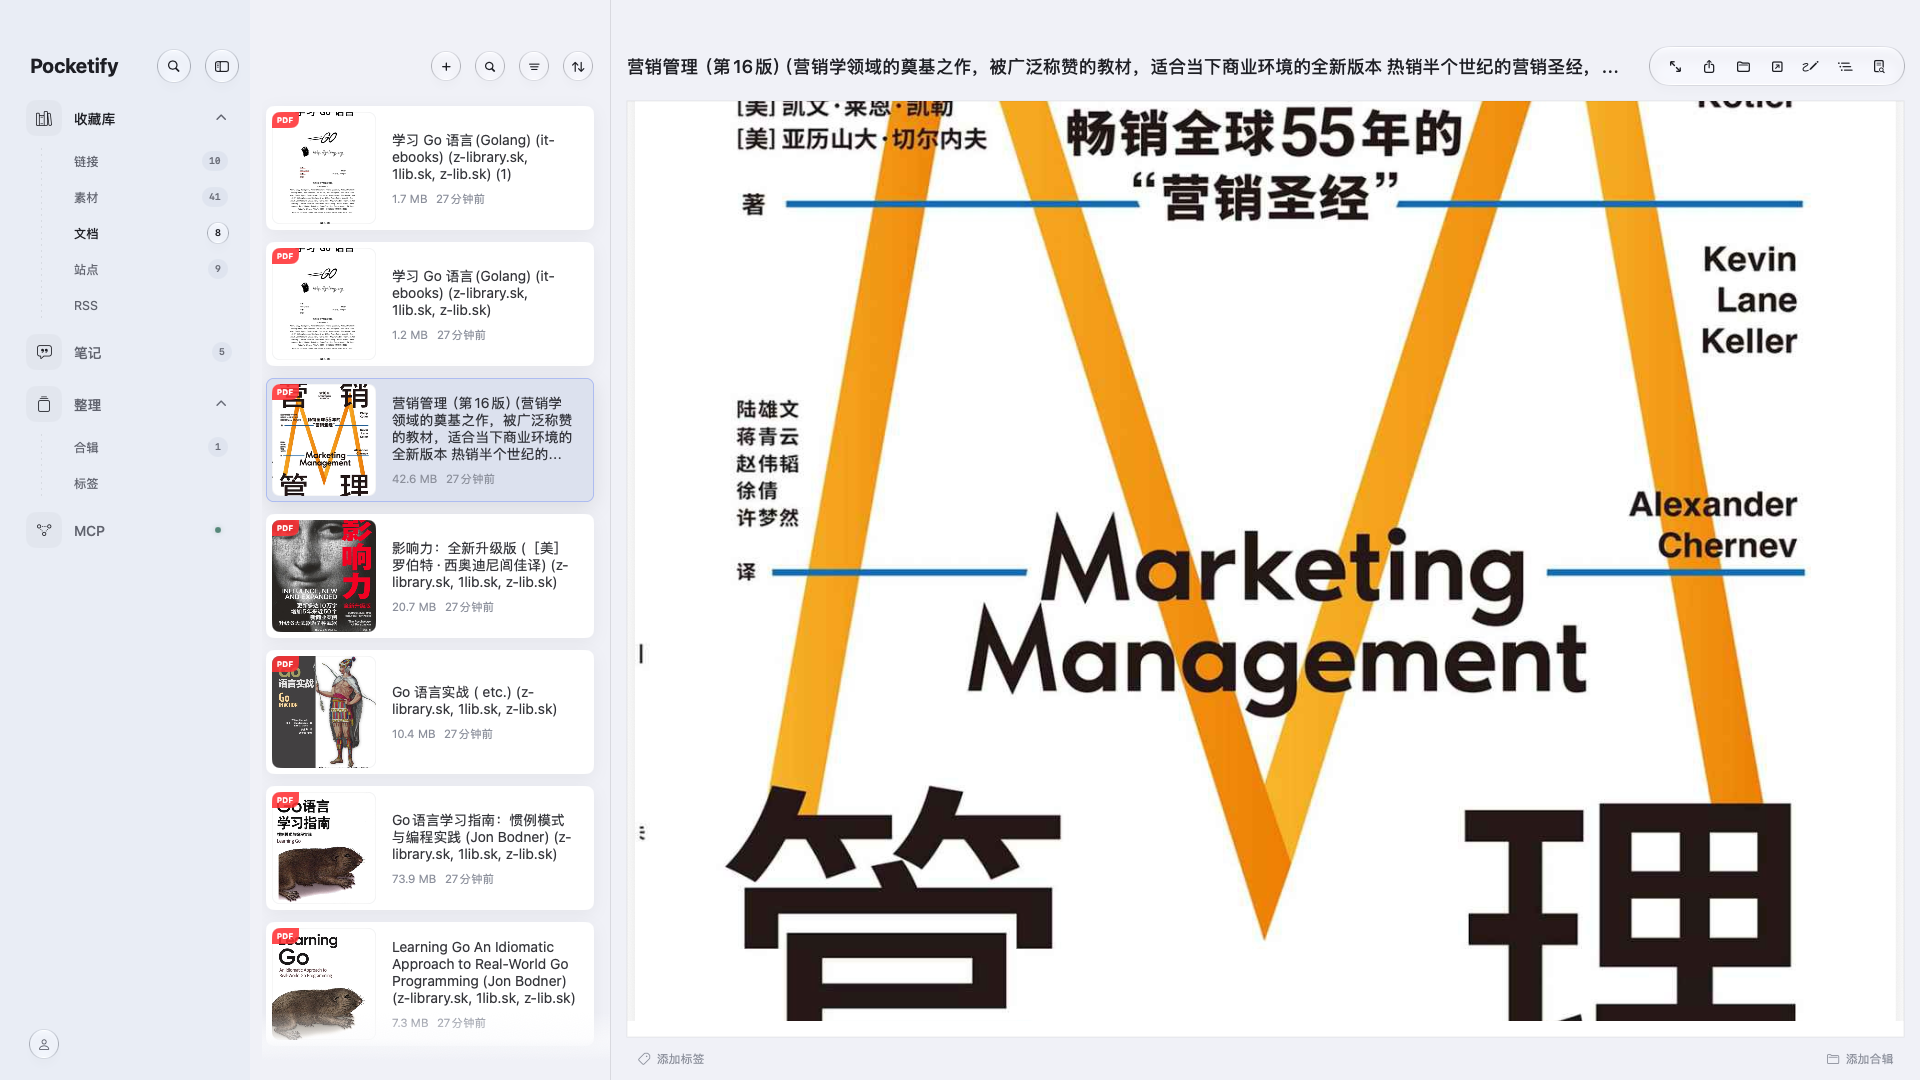Open the Go语言学习指南 document card
This screenshot has width=1920, height=1080.
coord(430,848)
